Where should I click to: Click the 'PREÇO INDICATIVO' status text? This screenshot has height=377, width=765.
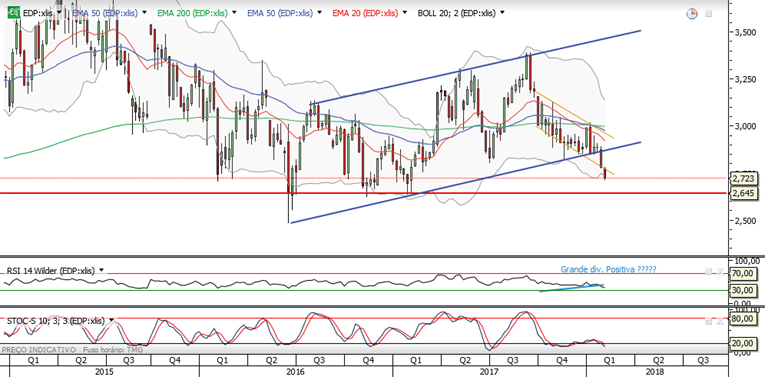pos(40,350)
